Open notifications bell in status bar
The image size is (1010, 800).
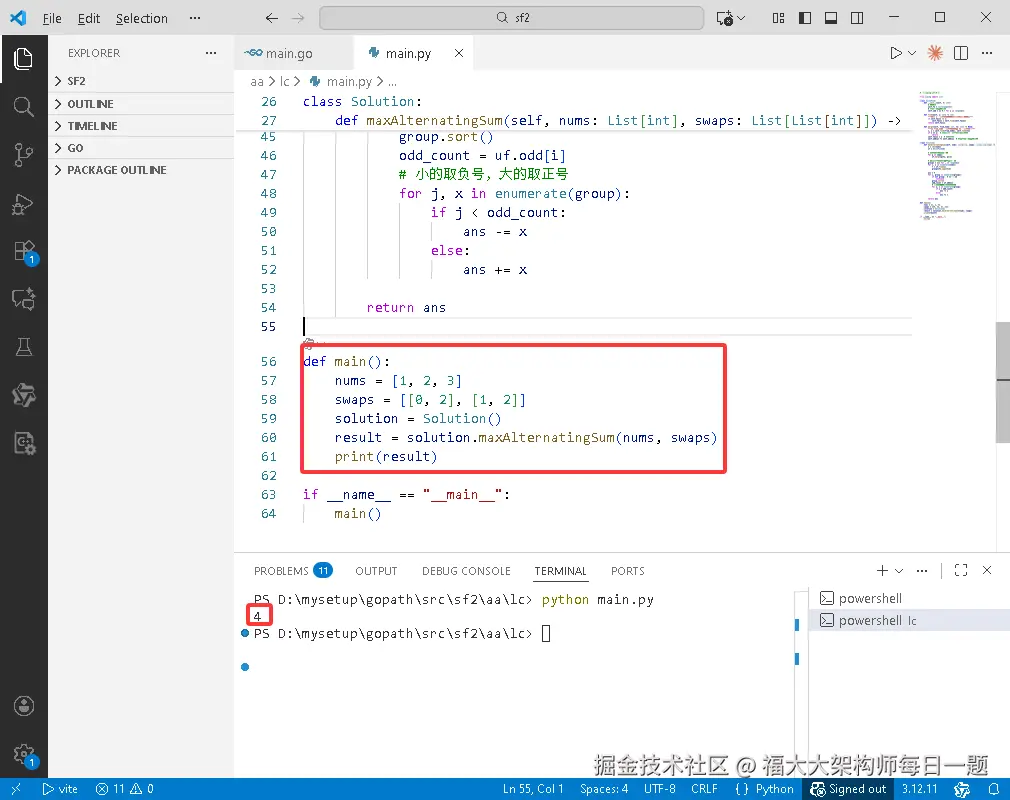click(x=994, y=788)
